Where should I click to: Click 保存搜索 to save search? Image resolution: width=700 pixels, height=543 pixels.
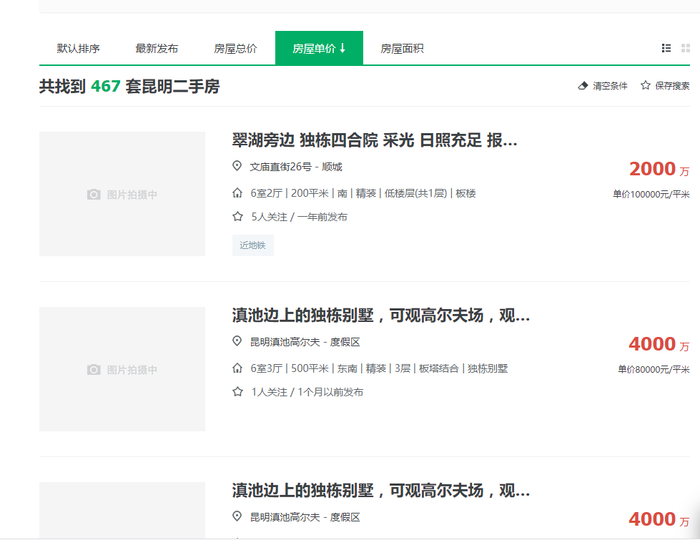[x=672, y=86]
